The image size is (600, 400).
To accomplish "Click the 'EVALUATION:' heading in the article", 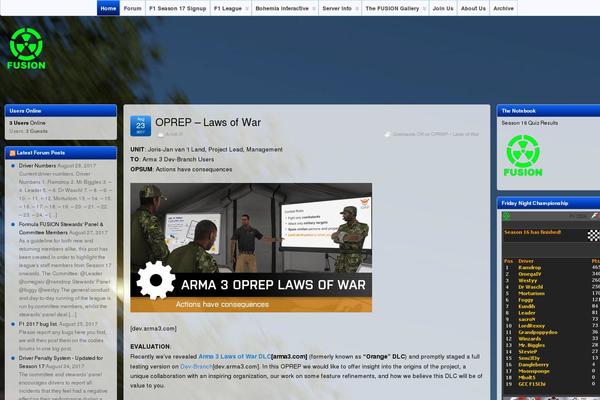I will pyautogui.click(x=150, y=346).
